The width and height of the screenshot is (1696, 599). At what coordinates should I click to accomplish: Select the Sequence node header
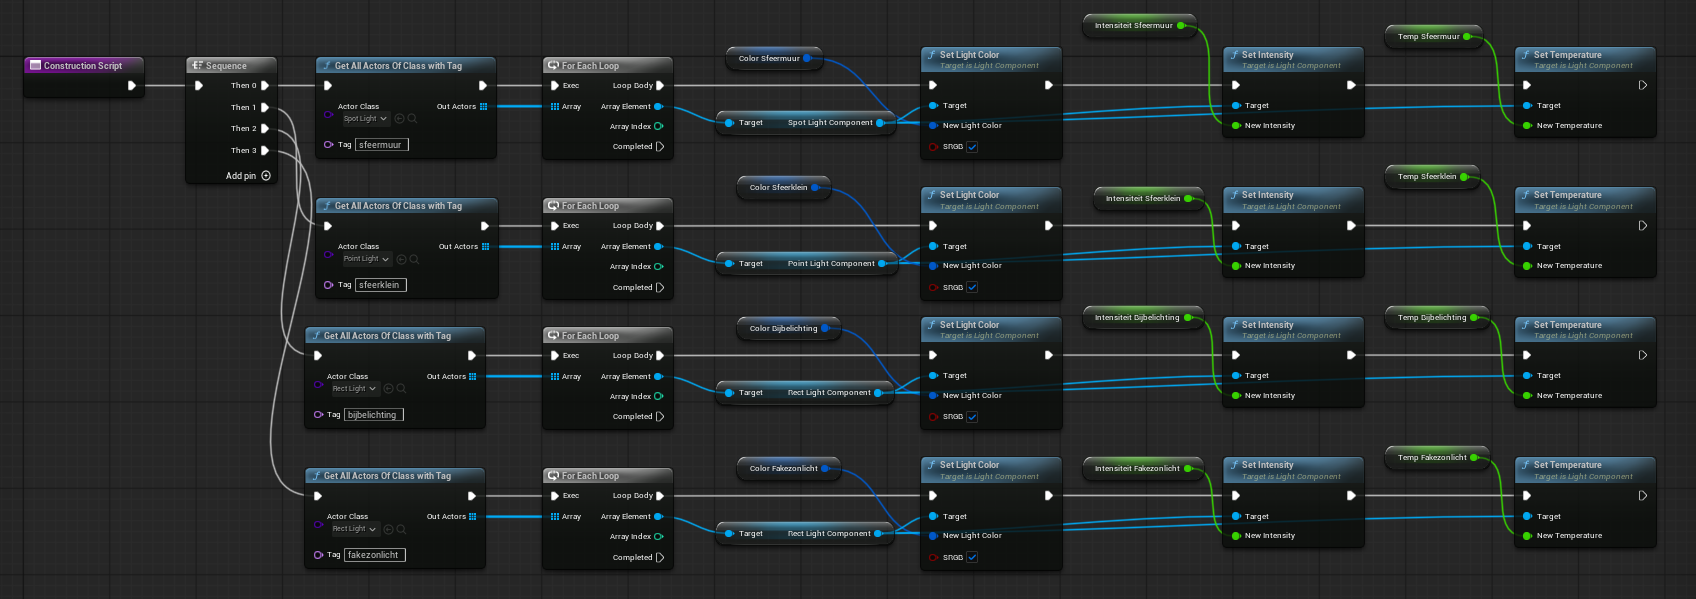(226, 66)
